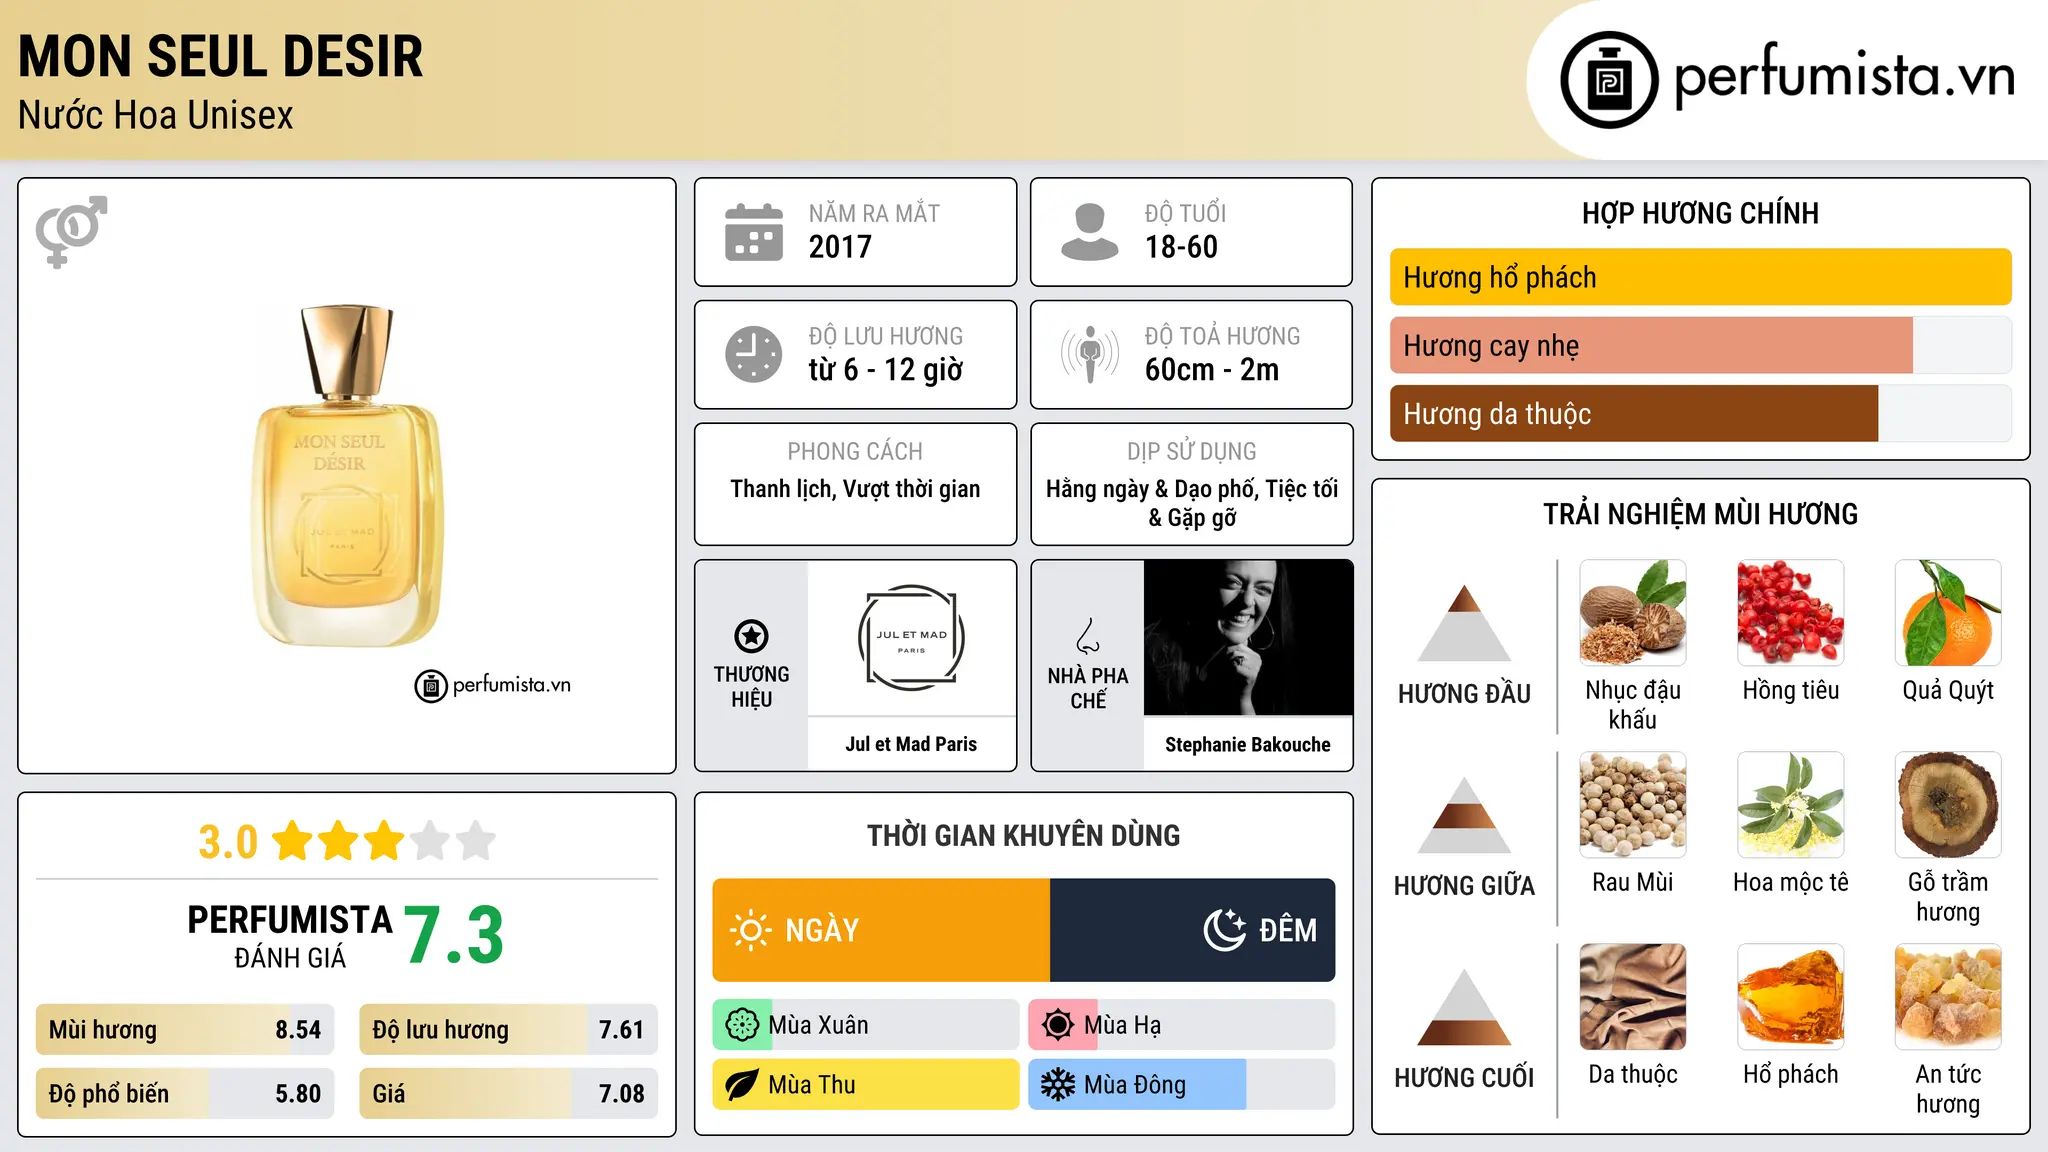
Task: Click the Hương đầu pyramid icon
Action: (1464, 623)
